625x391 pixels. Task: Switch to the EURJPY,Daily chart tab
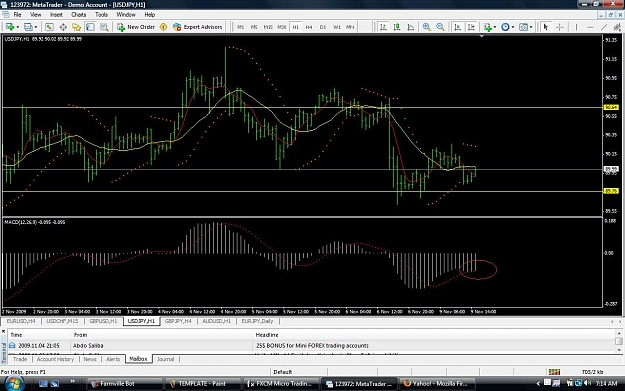pyautogui.click(x=257, y=321)
